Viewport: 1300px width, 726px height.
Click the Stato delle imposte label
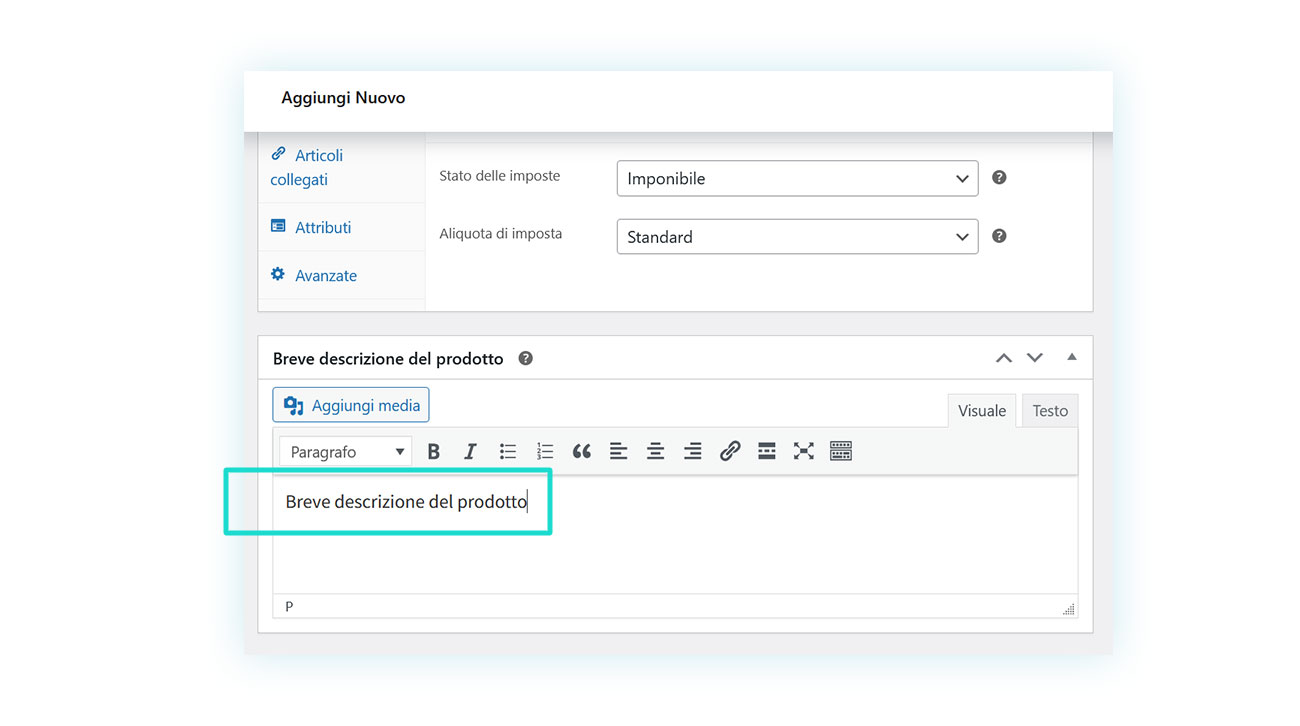[500, 176]
